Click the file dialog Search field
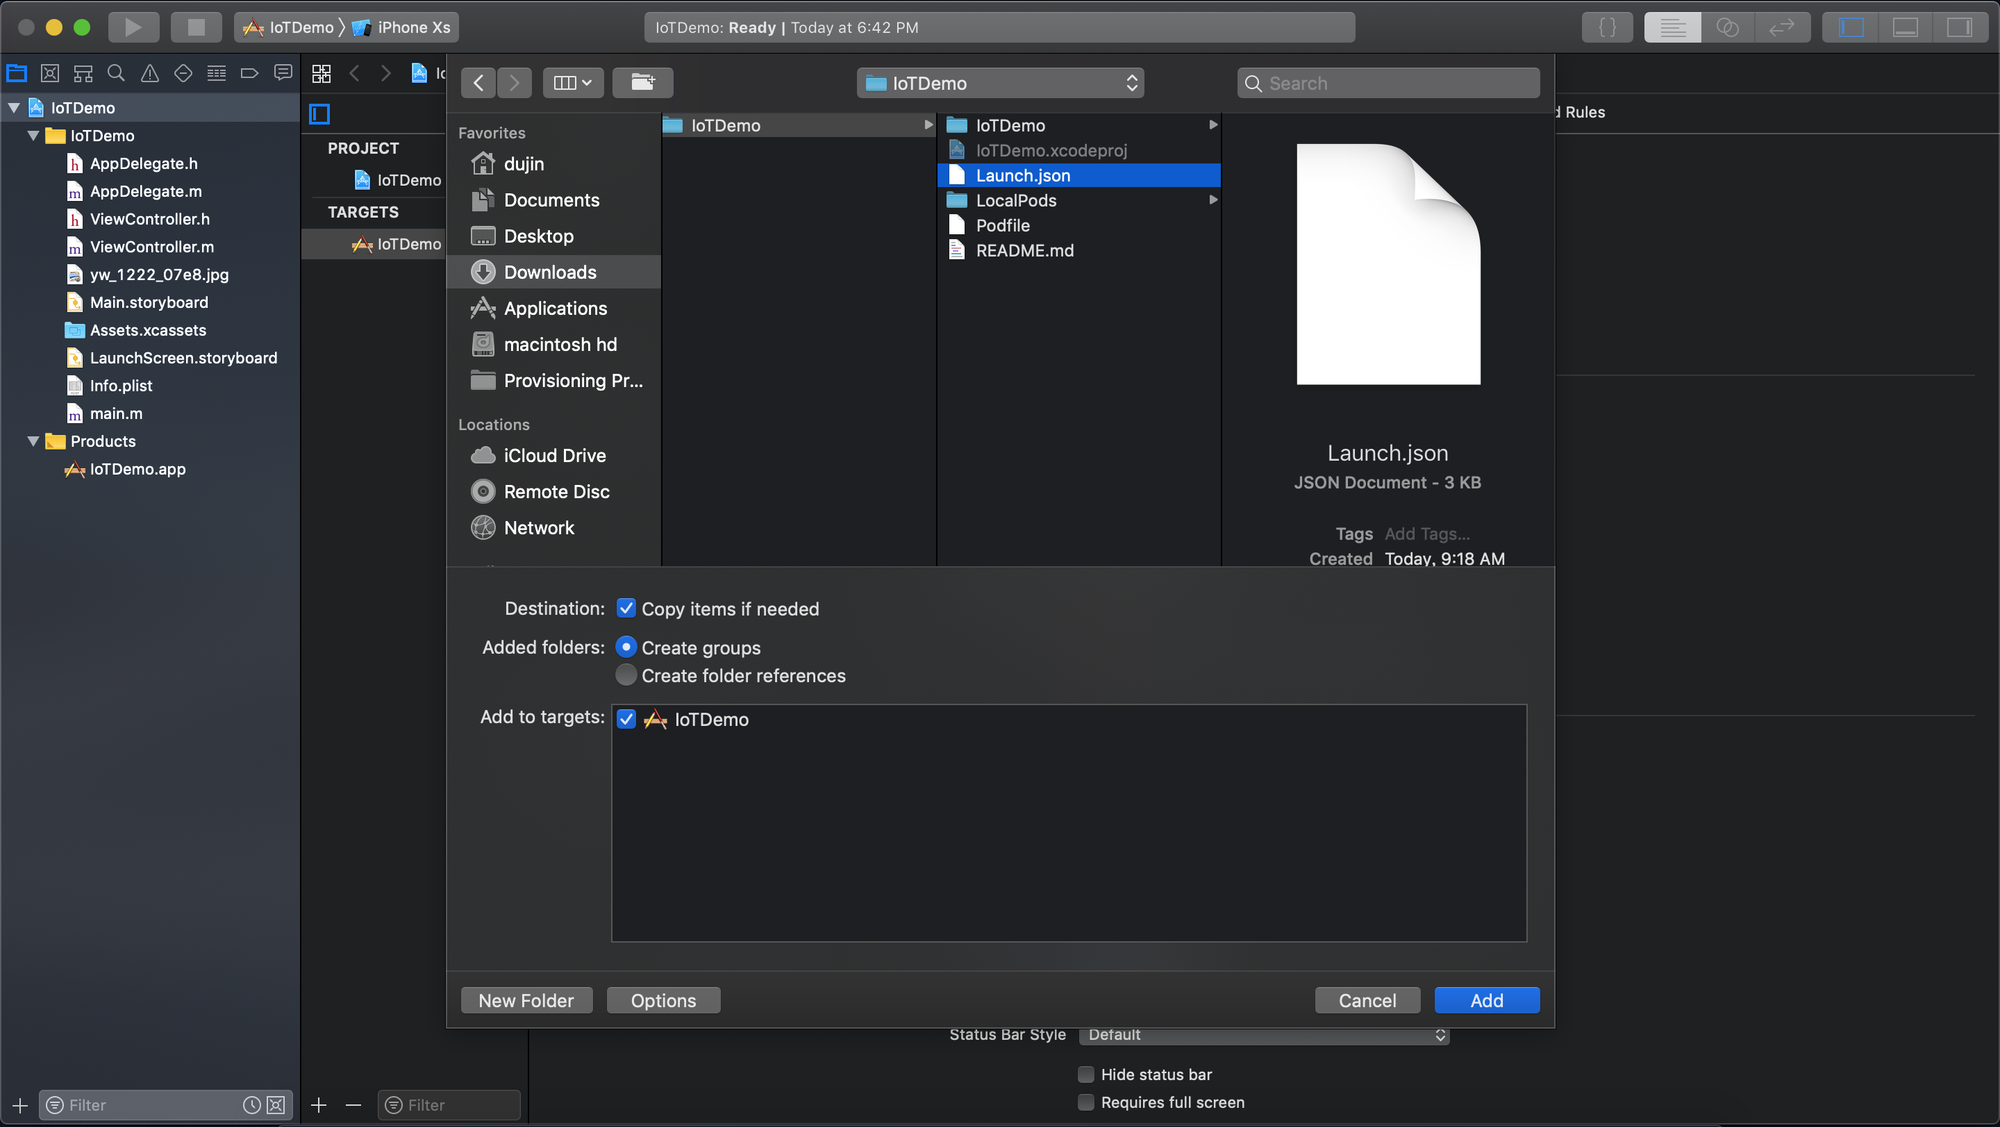 point(1388,83)
